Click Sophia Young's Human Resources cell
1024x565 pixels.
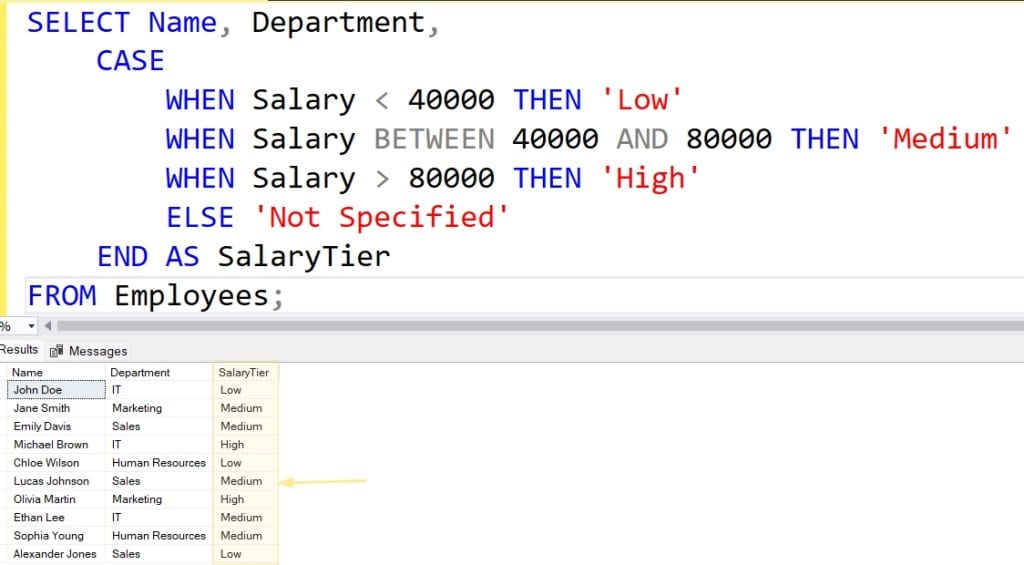point(159,536)
